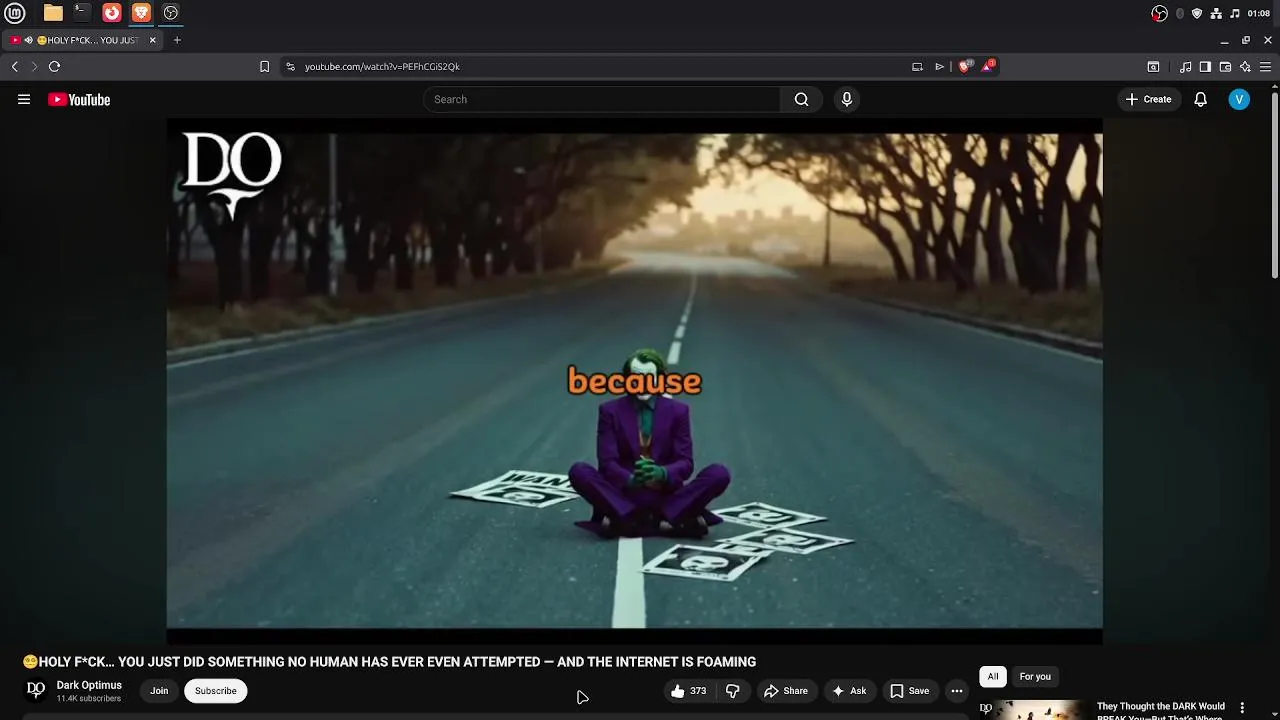Subscribe to Dark Optimus
This screenshot has height=720, width=1280.
point(216,691)
